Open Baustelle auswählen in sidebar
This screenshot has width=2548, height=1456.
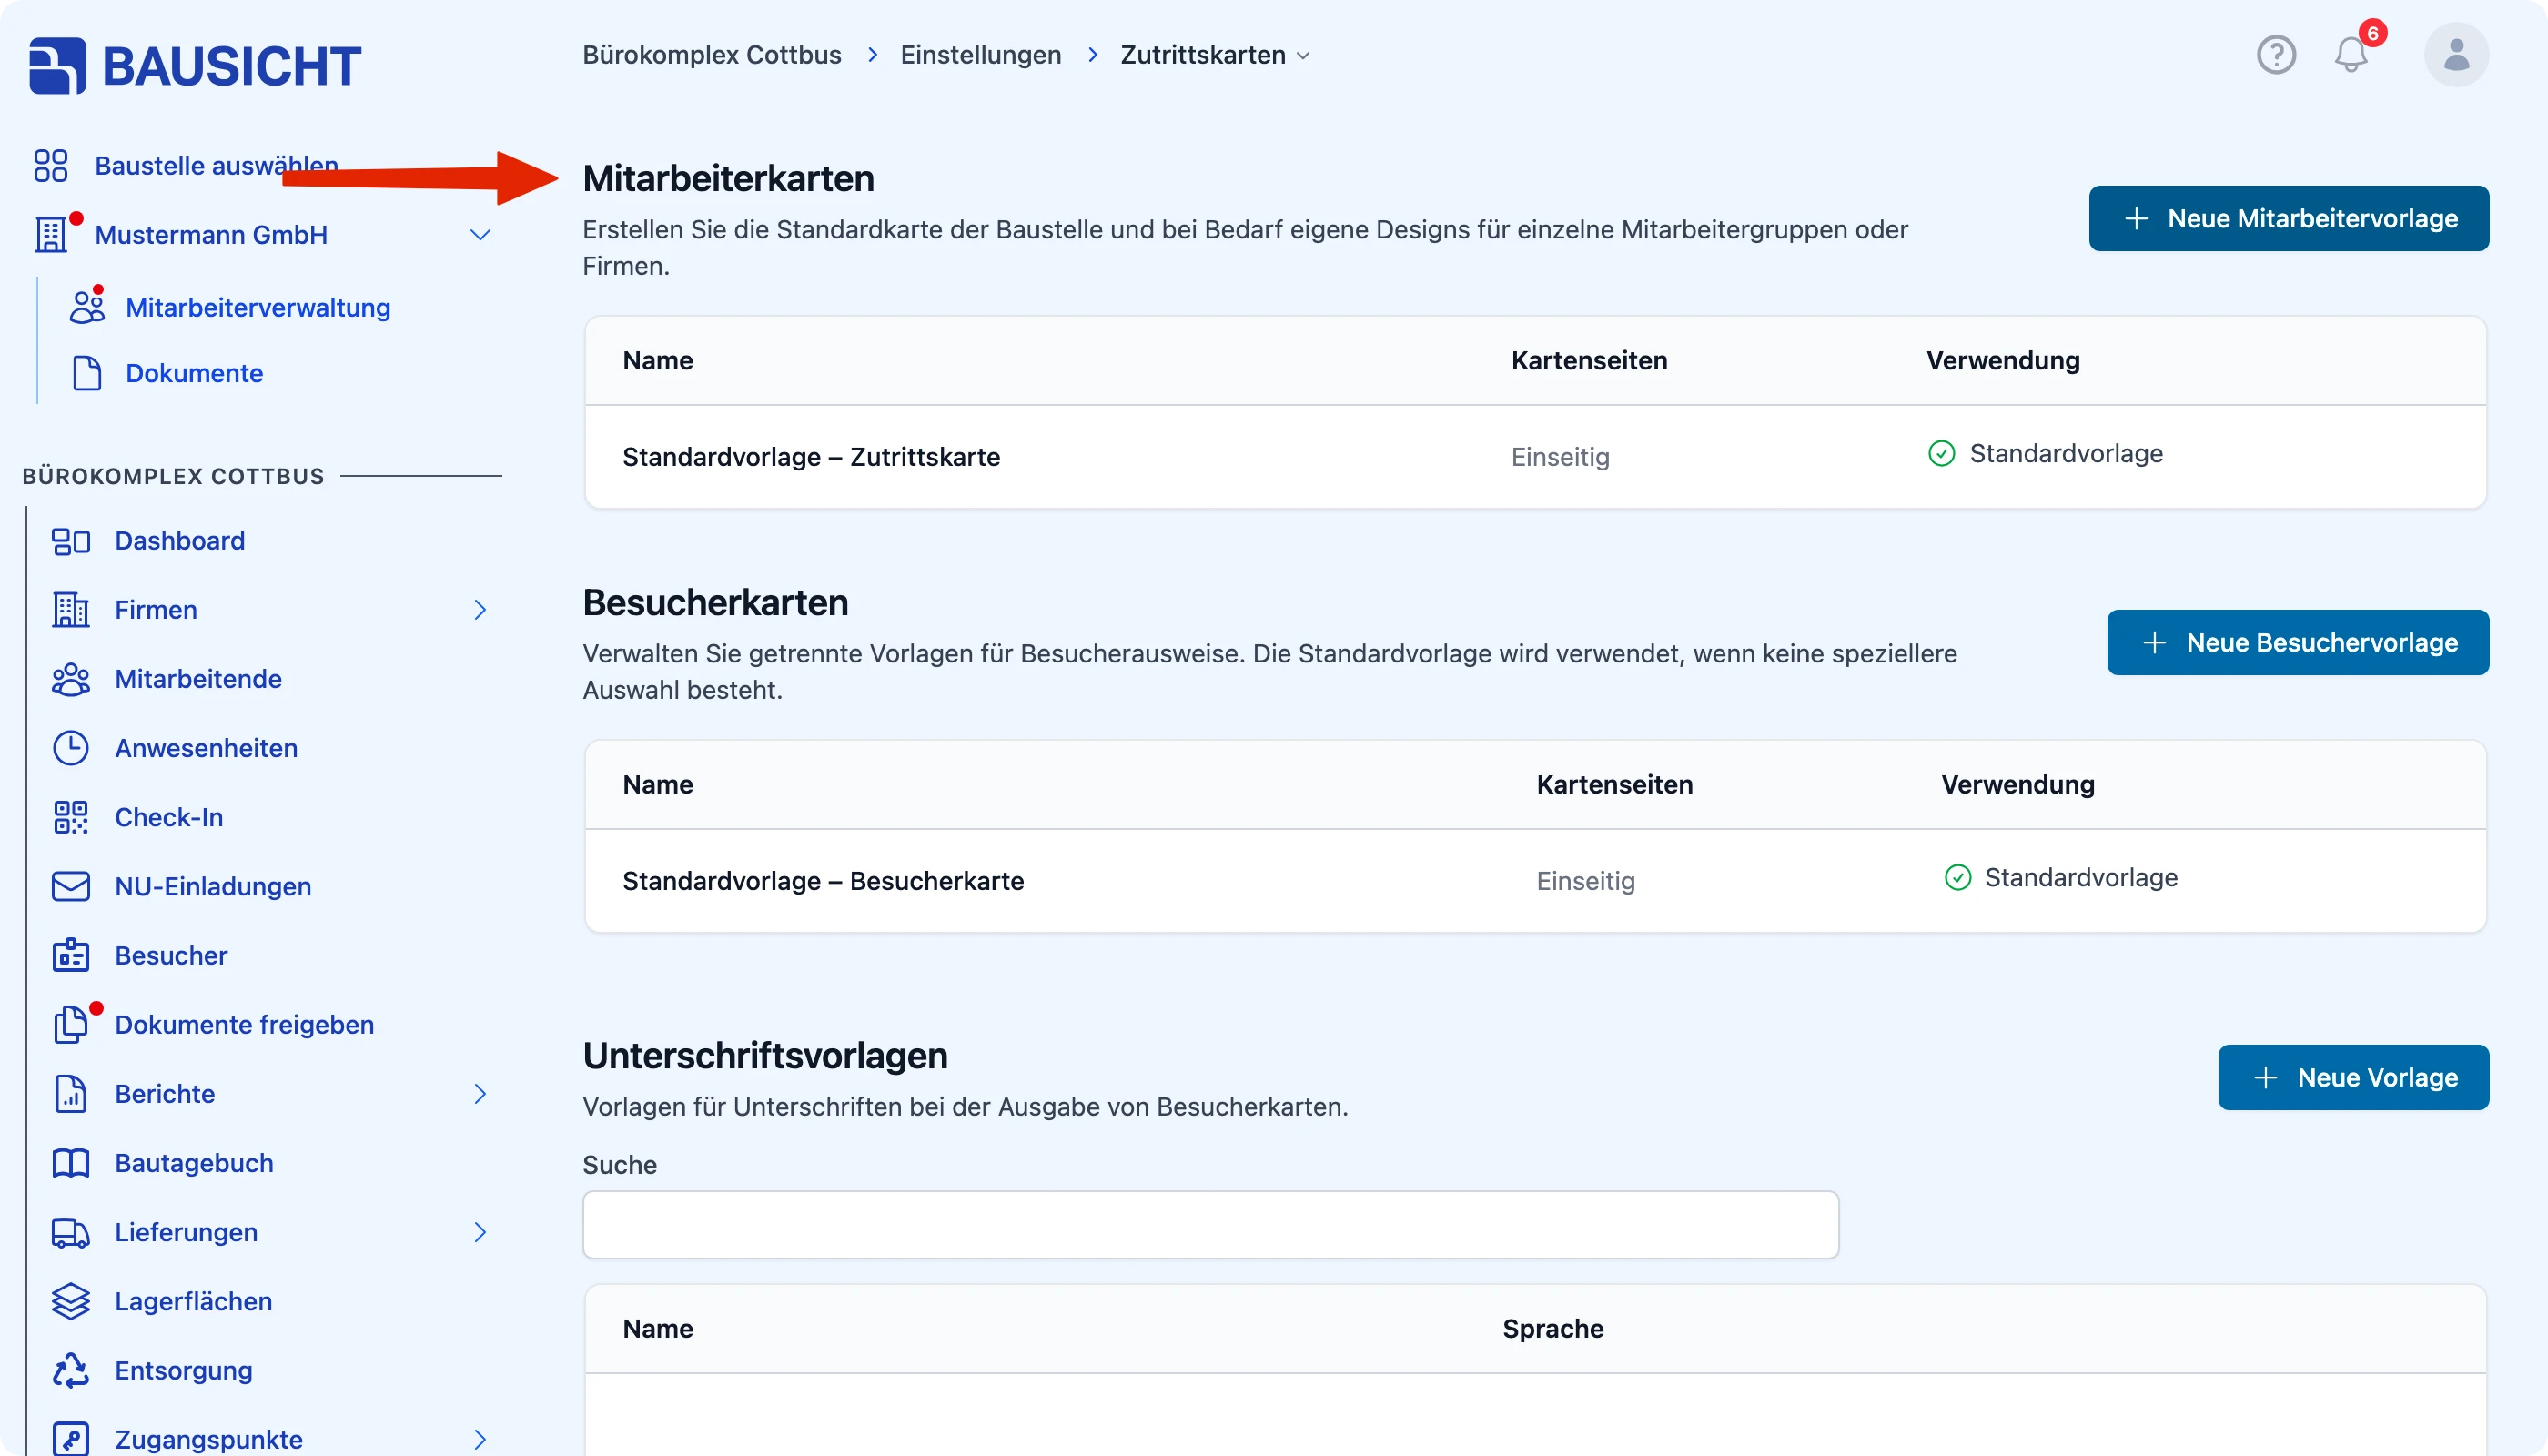click(x=216, y=166)
